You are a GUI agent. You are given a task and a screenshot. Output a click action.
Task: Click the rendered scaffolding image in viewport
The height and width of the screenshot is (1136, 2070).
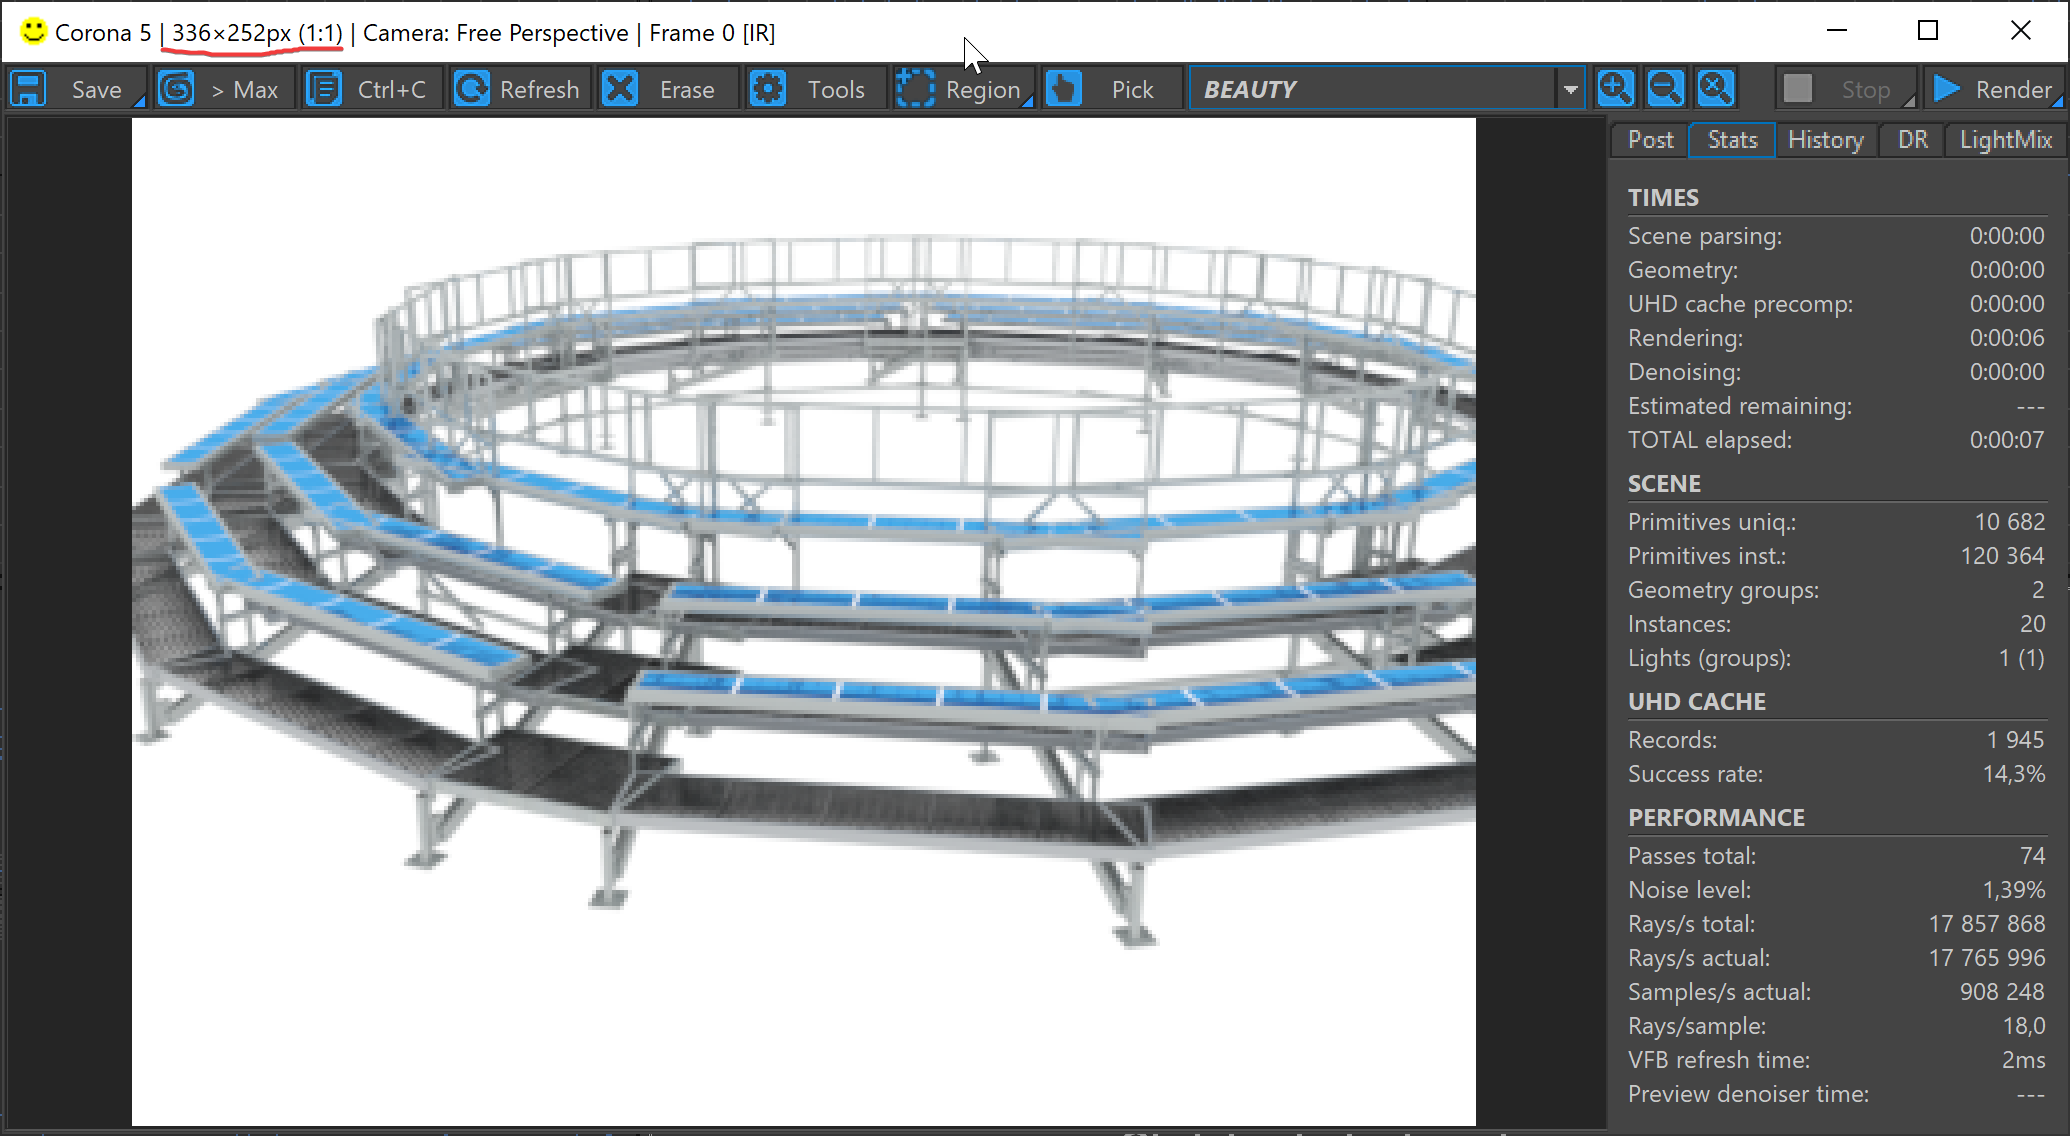click(804, 622)
